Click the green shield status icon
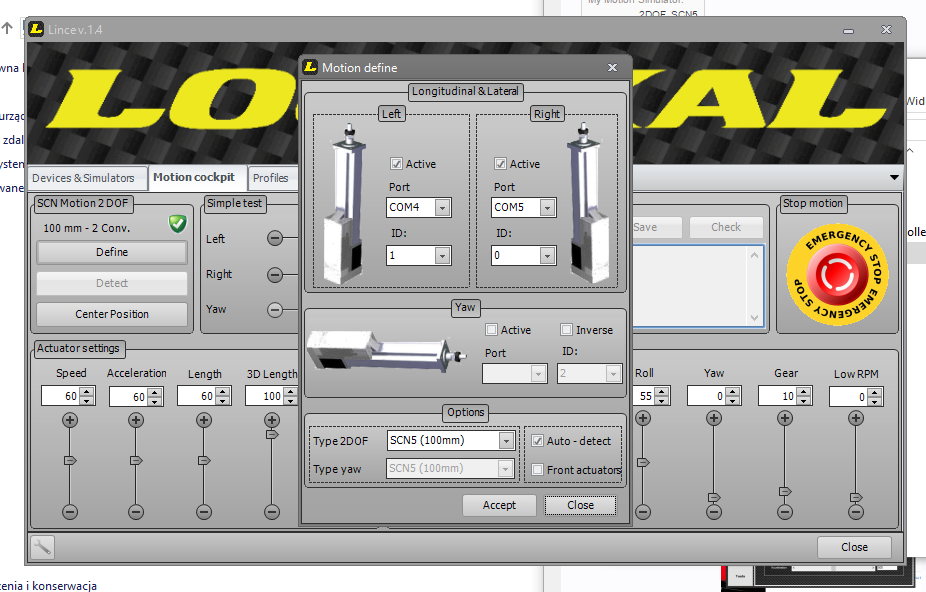Viewport: 926px width, 592px height. 177,224
